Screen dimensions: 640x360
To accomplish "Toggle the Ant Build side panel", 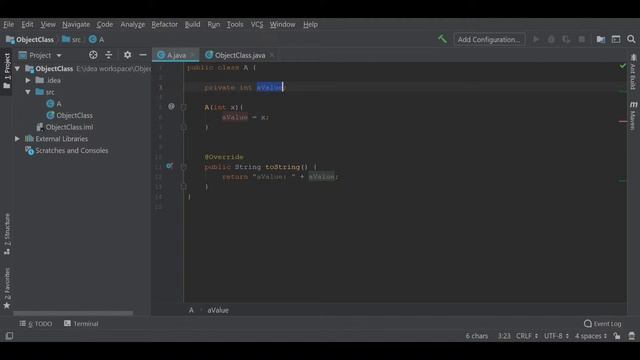I will [x=633, y=72].
